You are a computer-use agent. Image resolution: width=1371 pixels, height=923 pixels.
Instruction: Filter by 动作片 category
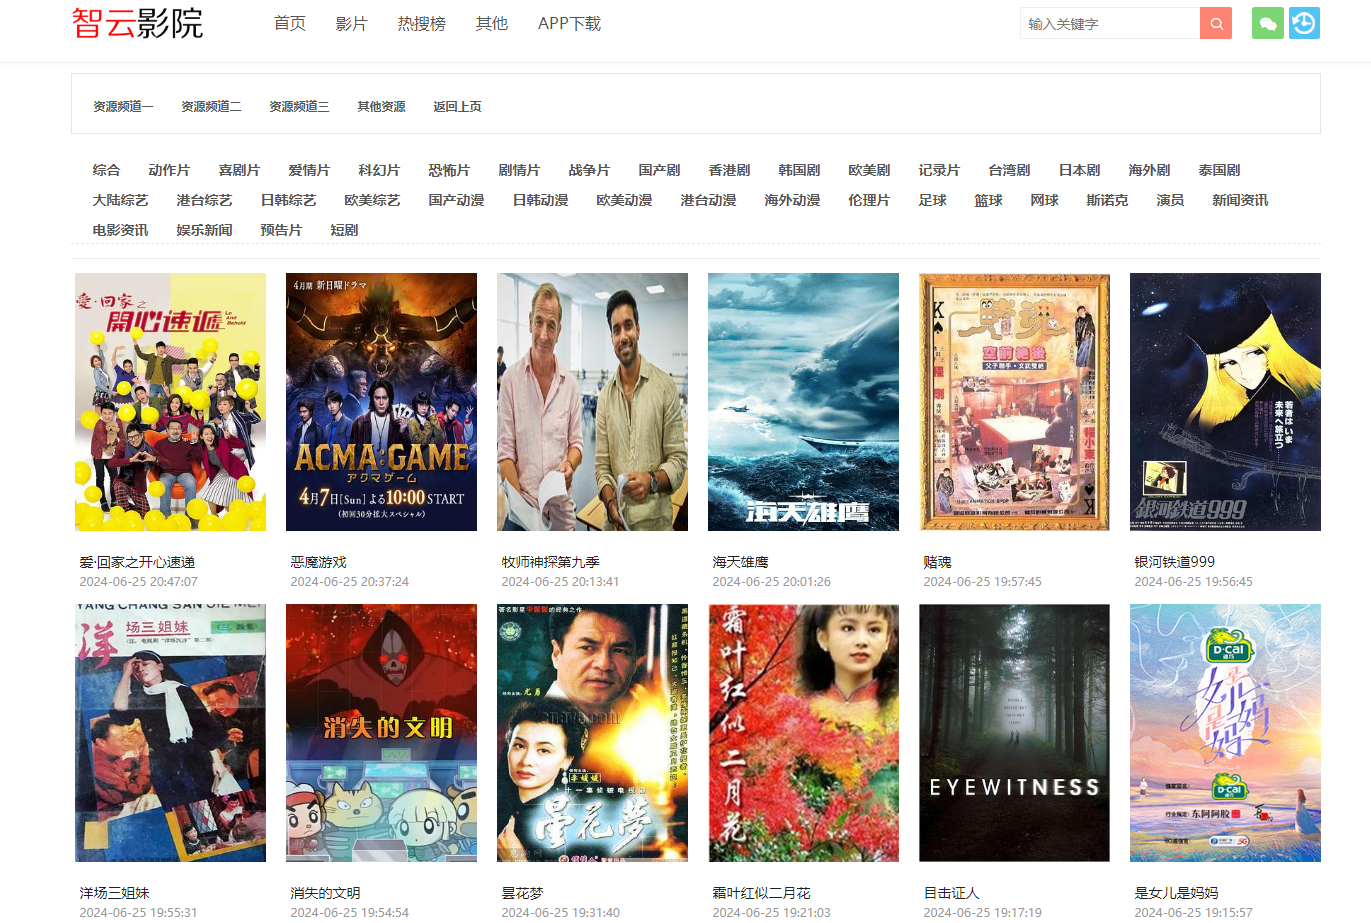(x=169, y=170)
